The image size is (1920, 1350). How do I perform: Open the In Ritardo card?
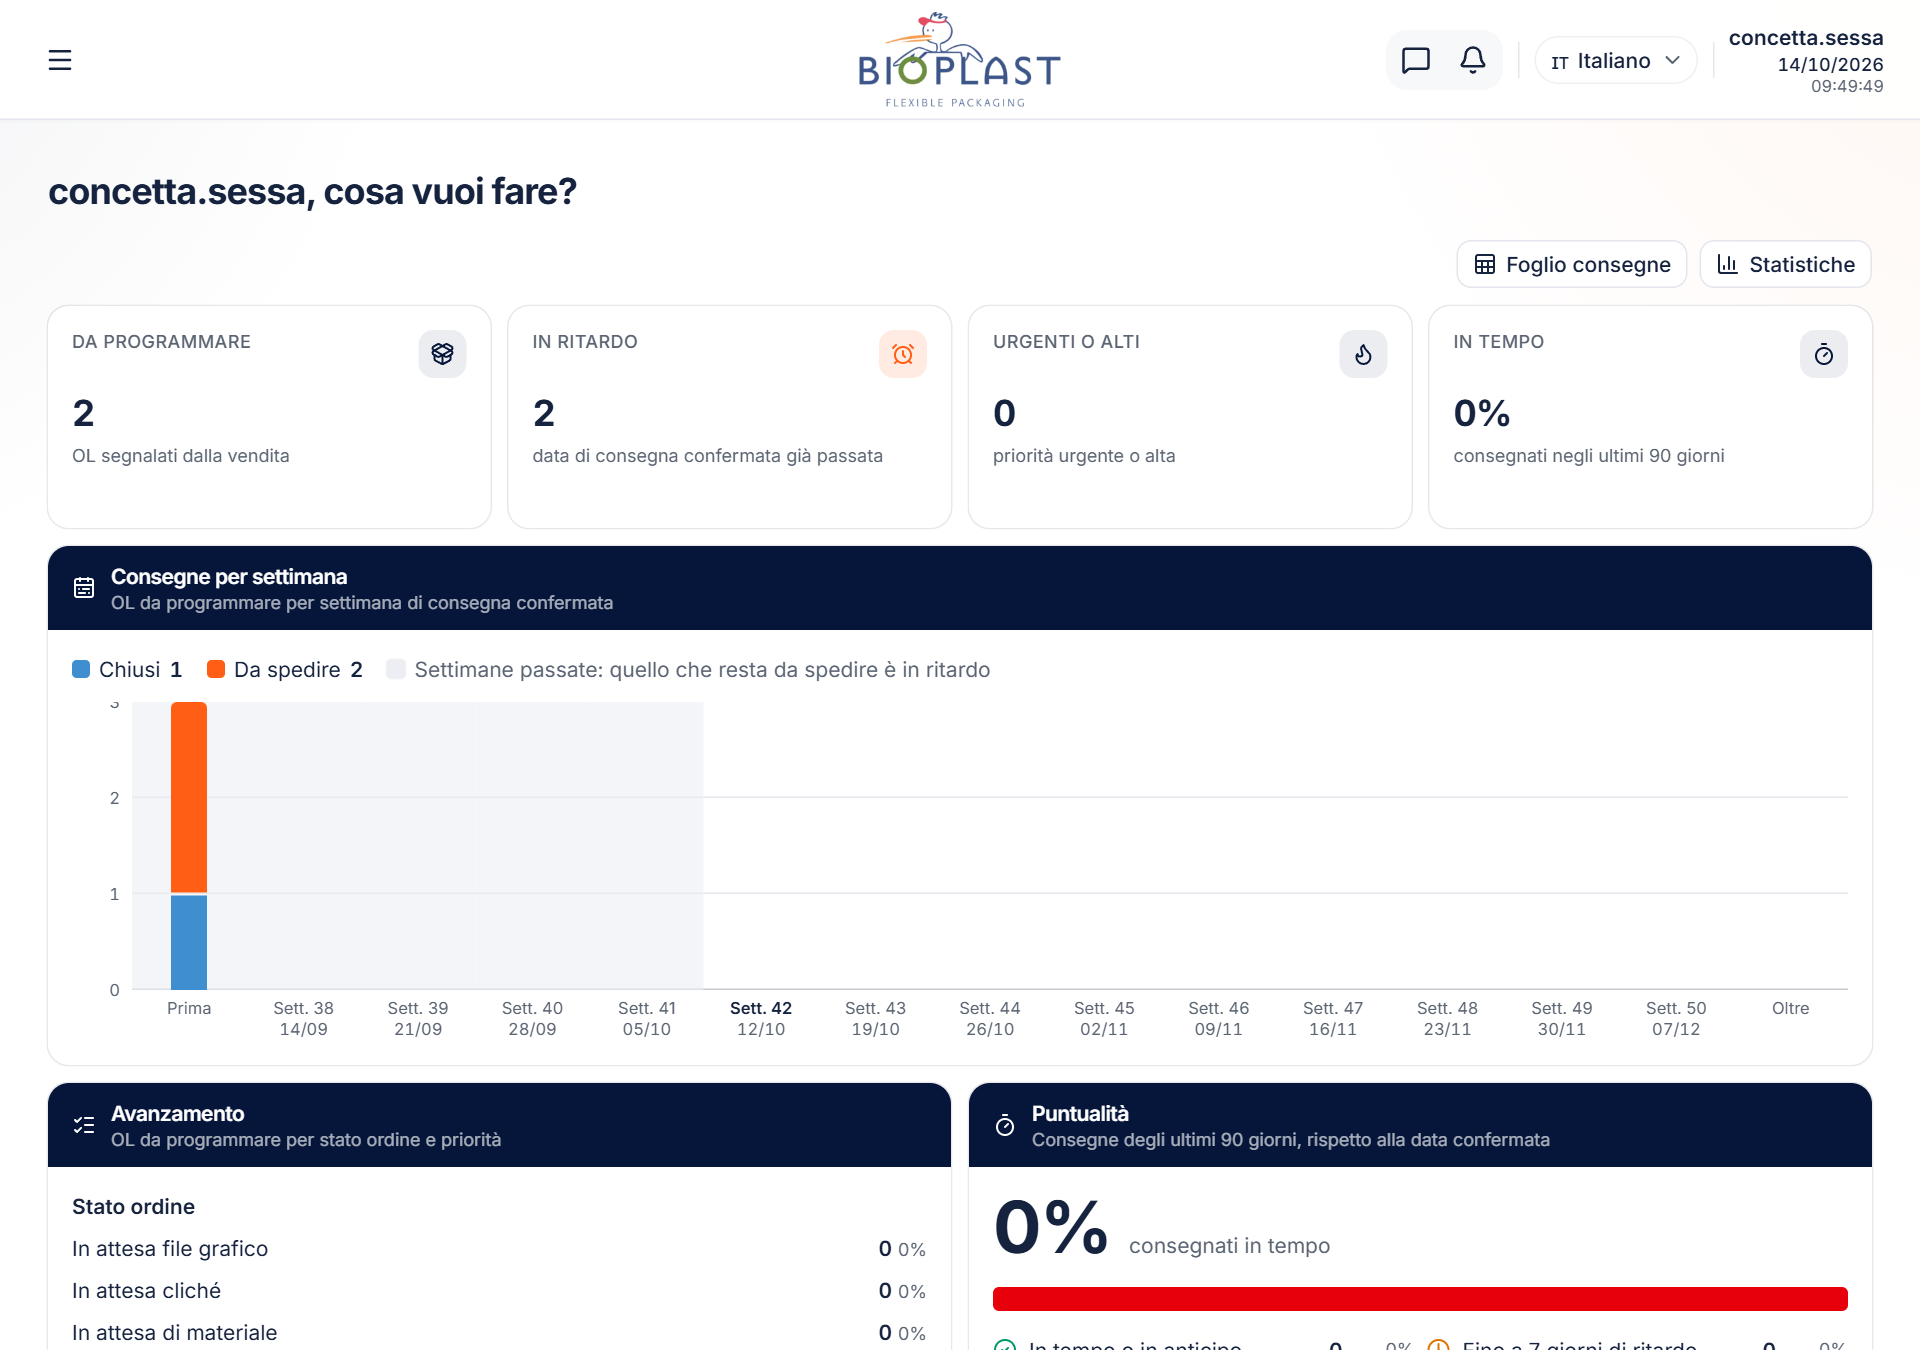[x=730, y=417]
